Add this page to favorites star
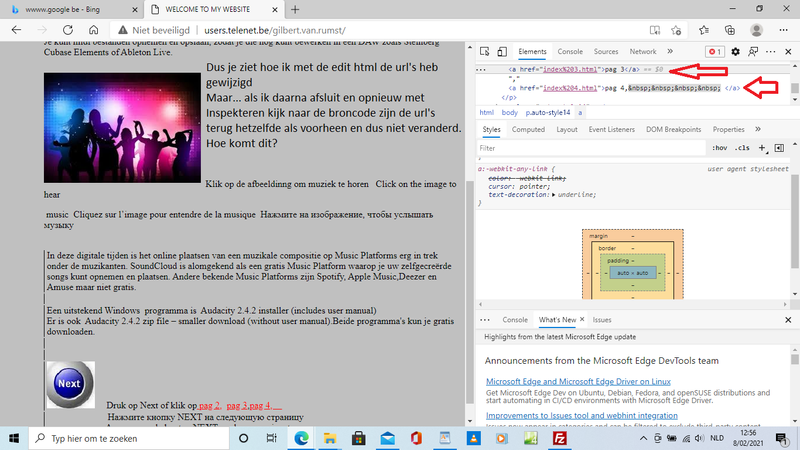This screenshot has width=800, height=450. [x=677, y=30]
